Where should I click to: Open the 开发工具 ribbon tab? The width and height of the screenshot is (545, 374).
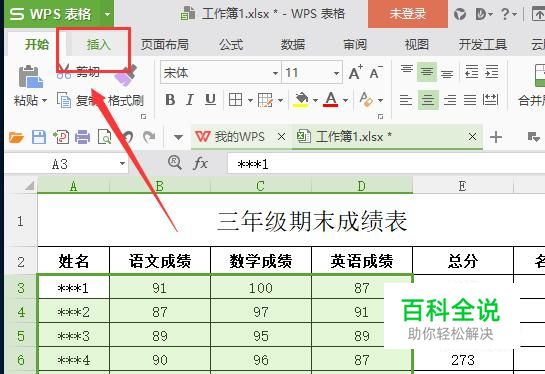483,44
